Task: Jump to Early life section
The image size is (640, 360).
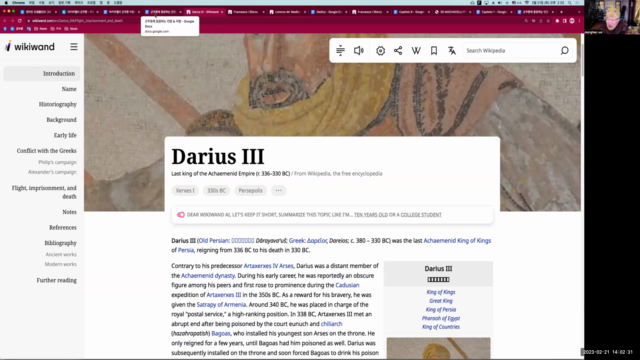Action: coord(65,136)
